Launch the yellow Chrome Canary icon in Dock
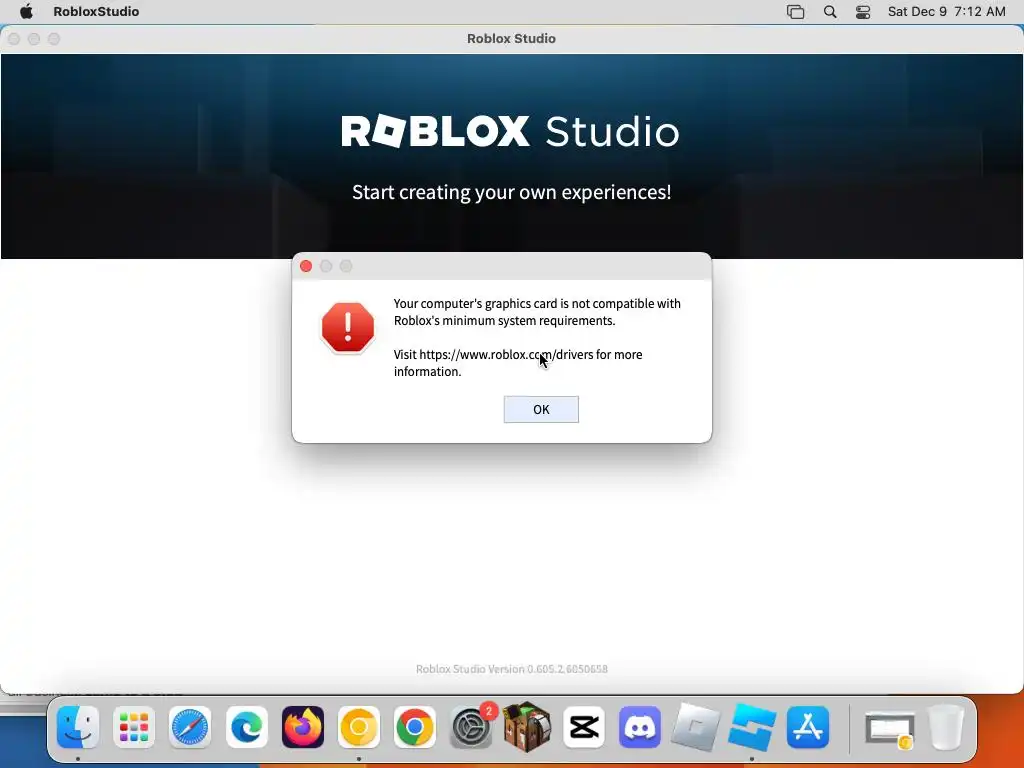The image size is (1024, 768). (x=359, y=727)
